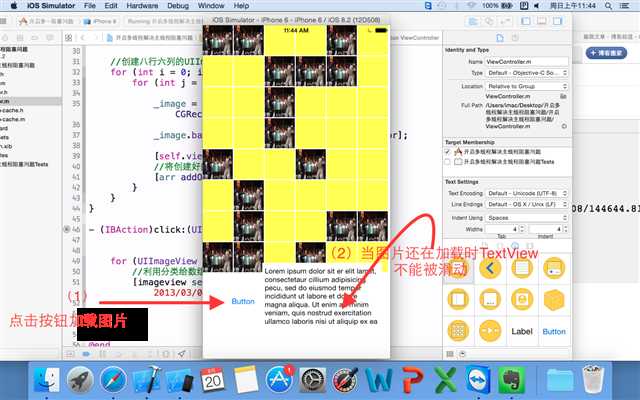
Task: Open Evernote from the Dock
Action: pos(511,380)
